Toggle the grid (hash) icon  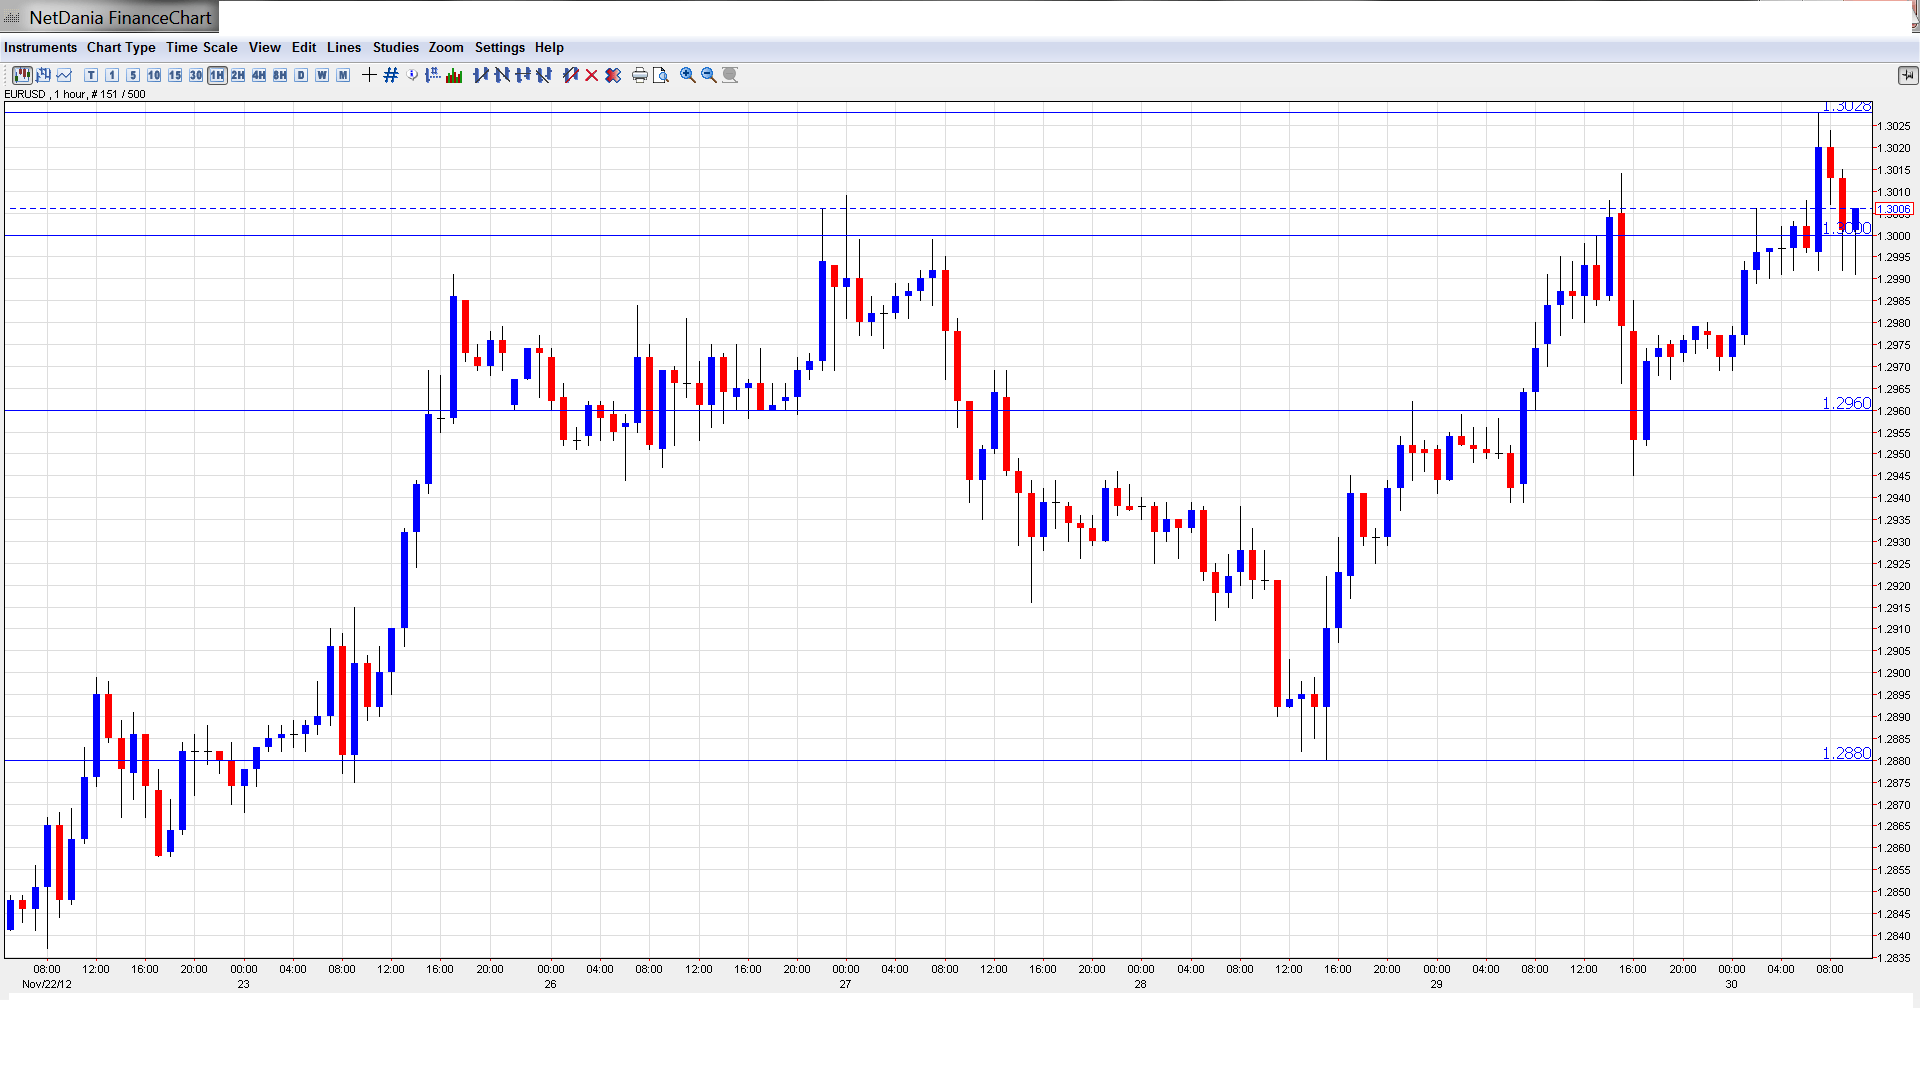(390, 75)
